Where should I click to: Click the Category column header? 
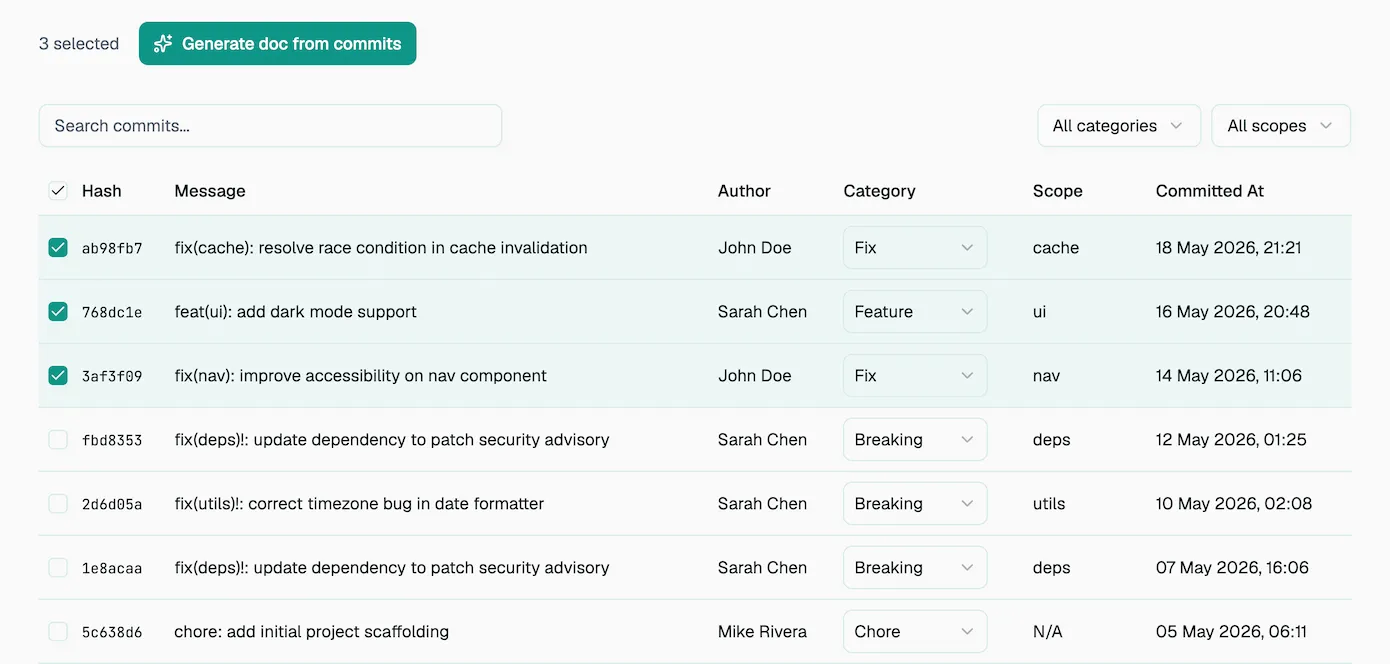pyautogui.click(x=879, y=191)
